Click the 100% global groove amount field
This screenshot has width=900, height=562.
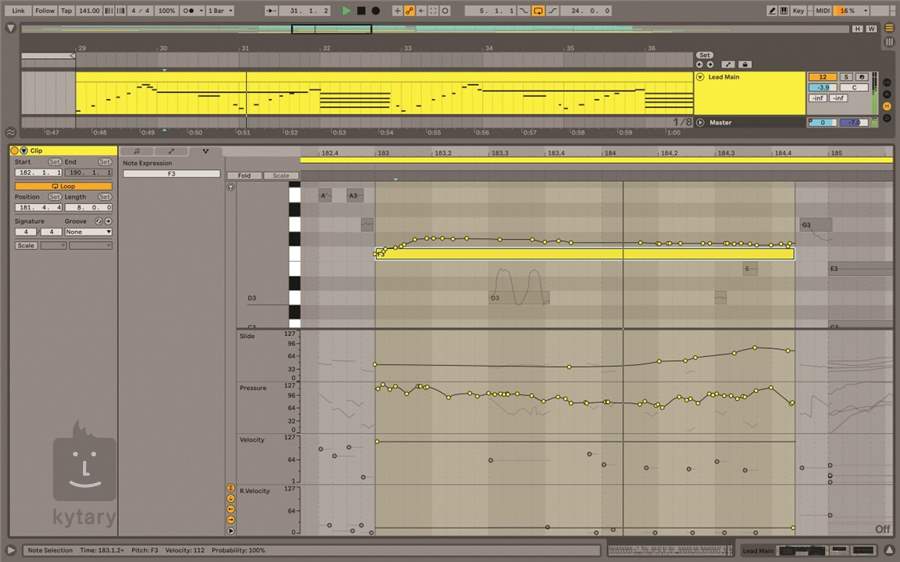click(166, 10)
